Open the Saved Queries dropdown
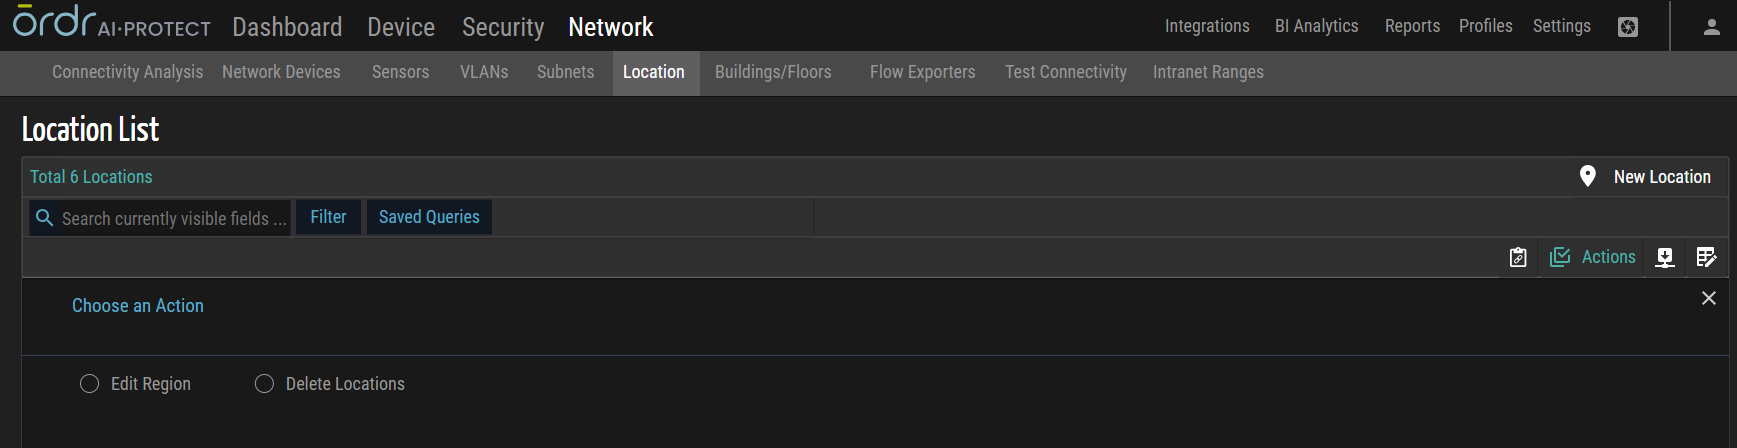The image size is (1737, 448). coord(429,217)
